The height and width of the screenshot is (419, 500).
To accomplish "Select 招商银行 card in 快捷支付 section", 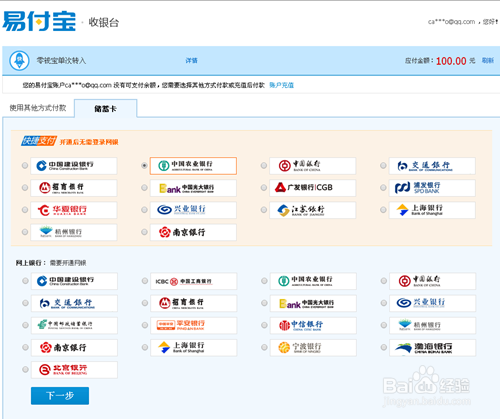I will [x=74, y=188].
